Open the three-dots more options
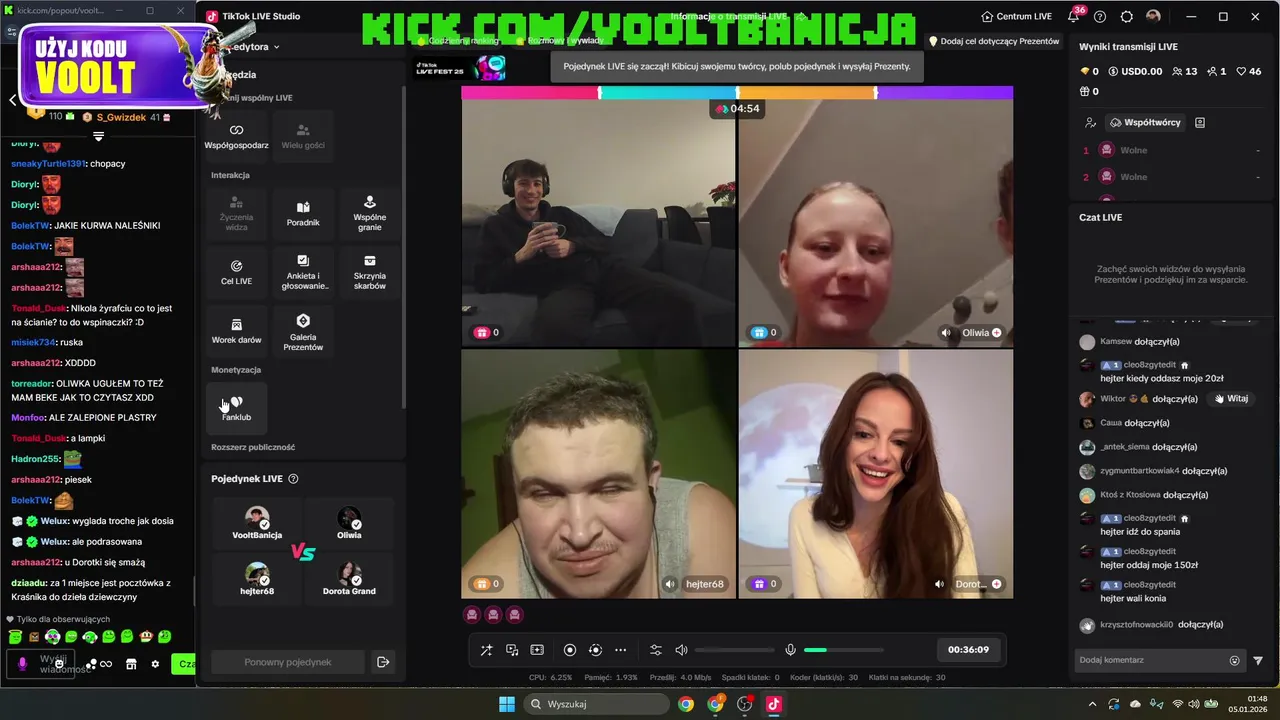This screenshot has height=720, width=1280. (x=620, y=650)
